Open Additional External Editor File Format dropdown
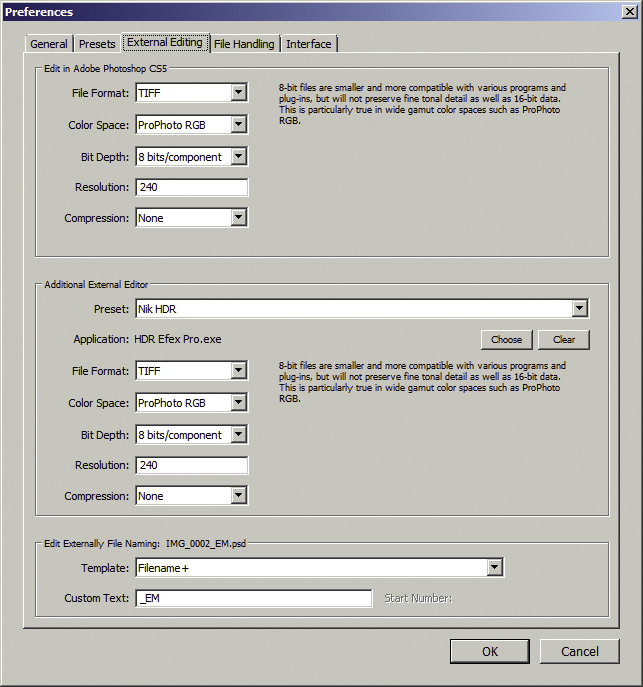The width and height of the screenshot is (643, 687). 192,371
